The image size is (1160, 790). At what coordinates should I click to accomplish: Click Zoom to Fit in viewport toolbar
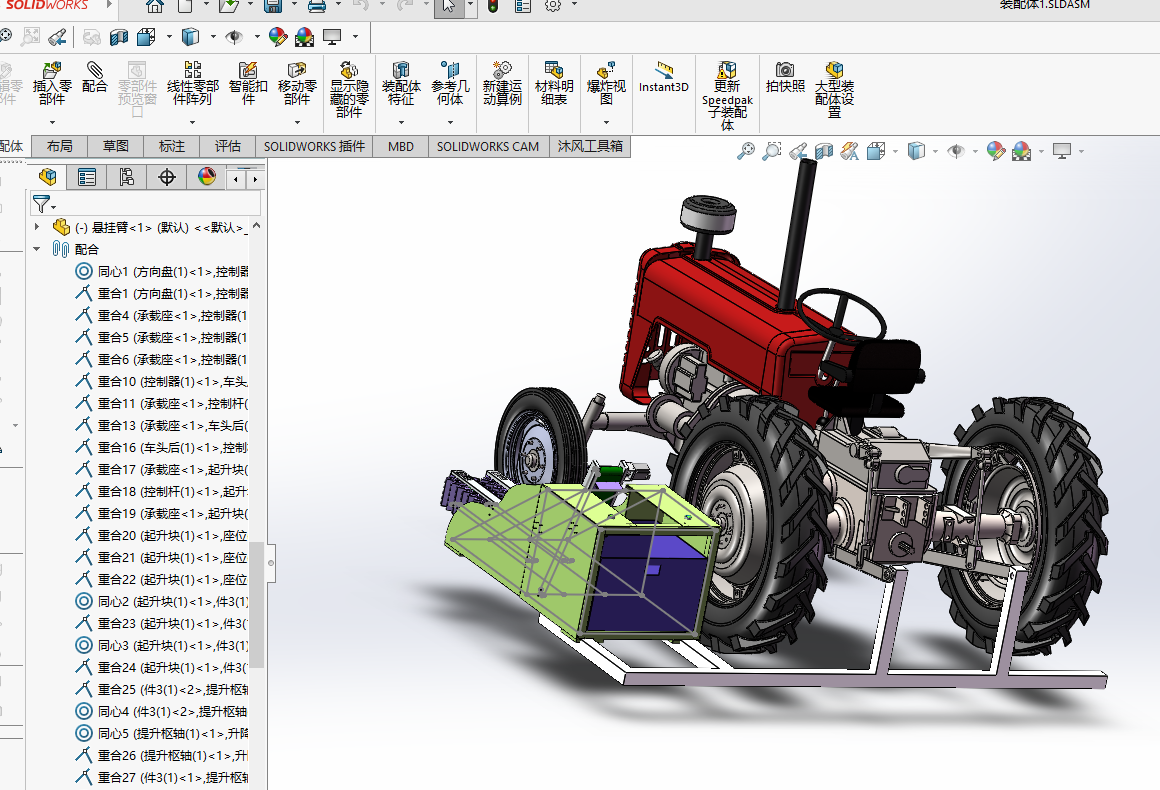click(x=746, y=151)
